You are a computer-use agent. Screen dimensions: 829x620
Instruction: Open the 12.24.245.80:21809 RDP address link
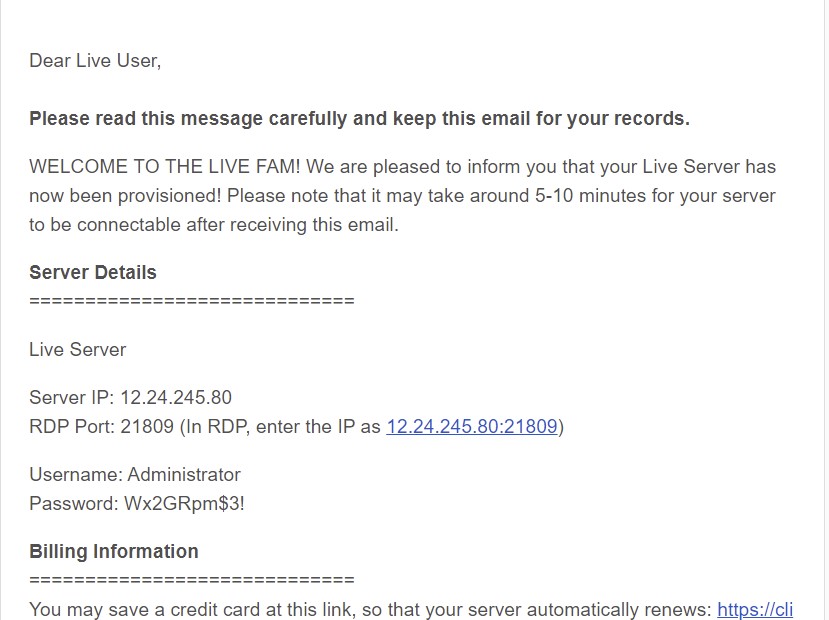(472, 427)
